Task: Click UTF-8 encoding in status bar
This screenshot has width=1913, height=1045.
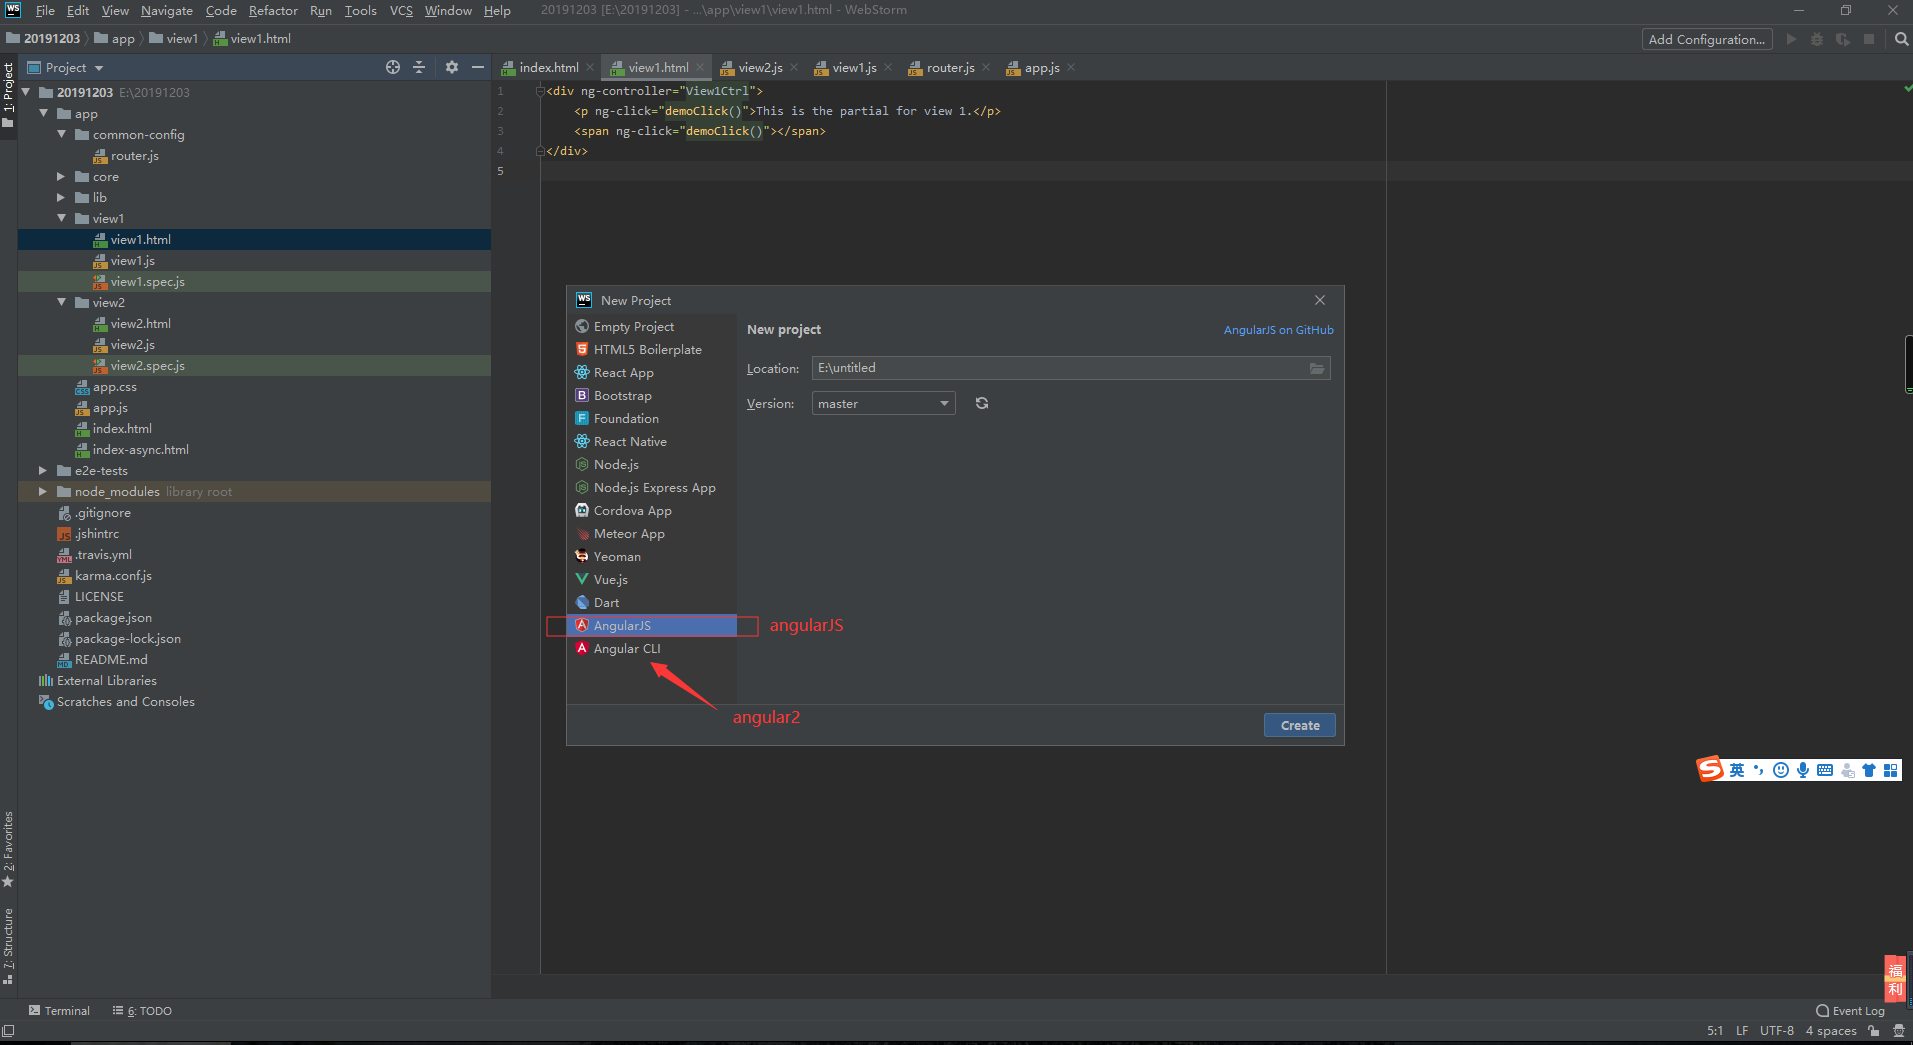Action: 1776,1030
